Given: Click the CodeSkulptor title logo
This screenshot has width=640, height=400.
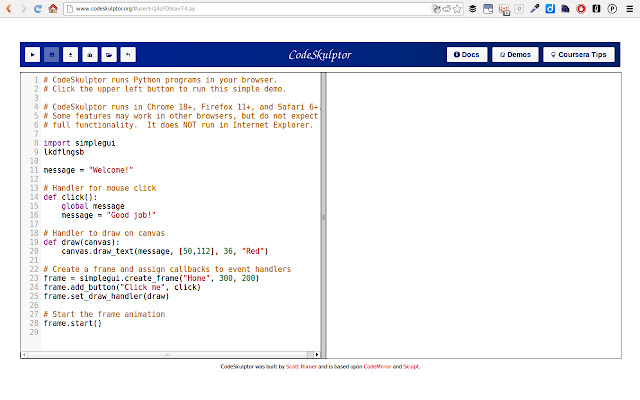Looking at the screenshot, I should pyautogui.click(x=320, y=55).
